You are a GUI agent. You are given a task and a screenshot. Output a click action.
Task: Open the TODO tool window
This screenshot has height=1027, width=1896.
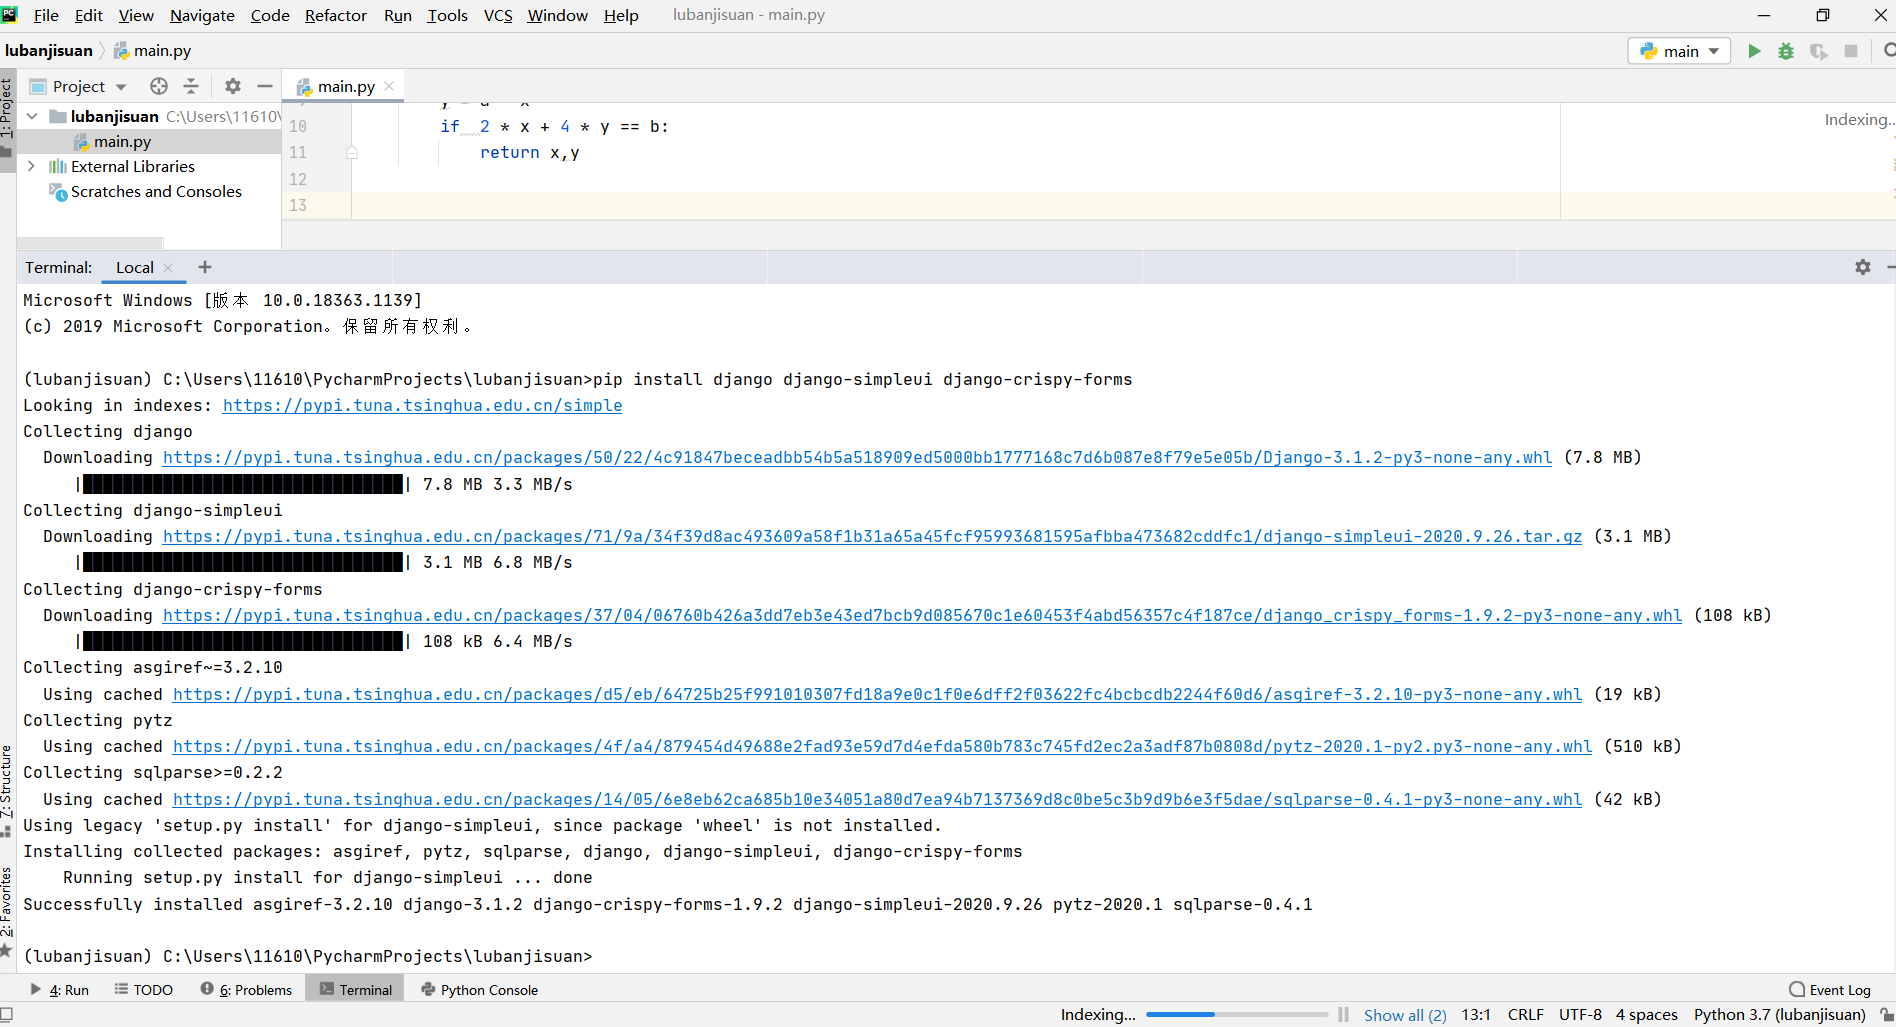coord(143,990)
